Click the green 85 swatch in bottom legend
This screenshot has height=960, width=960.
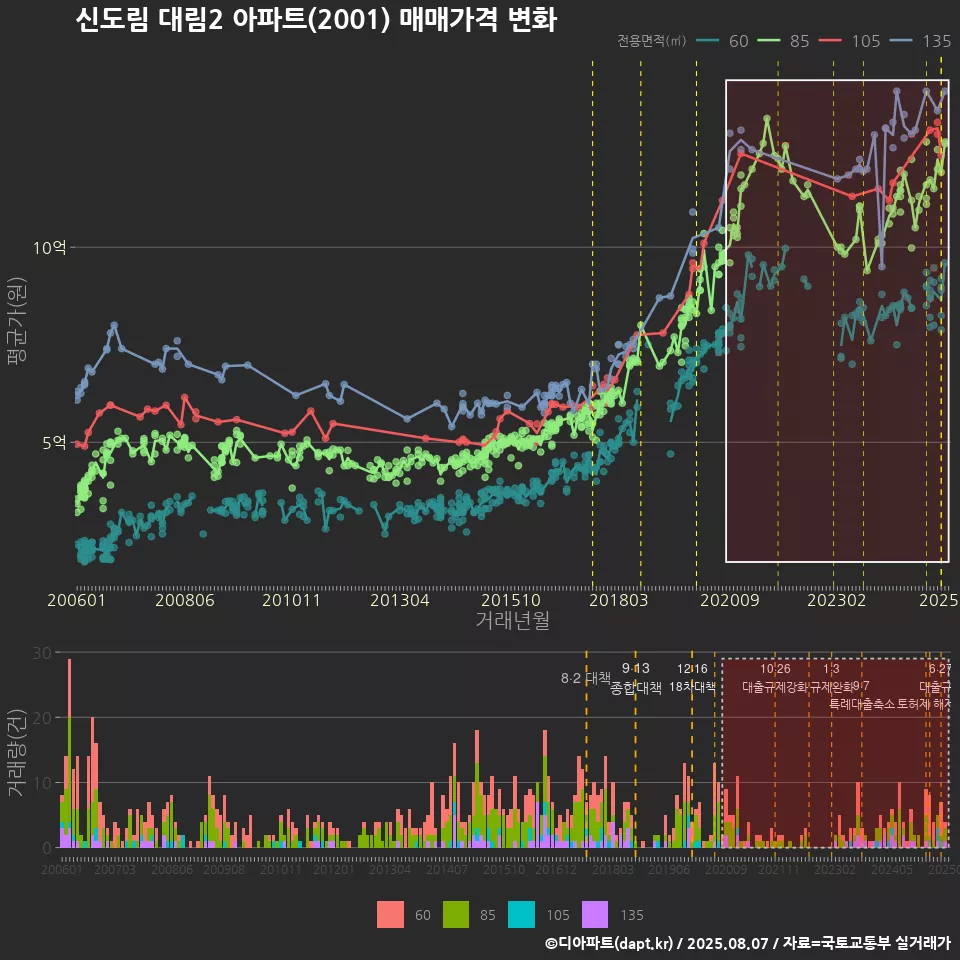tap(456, 915)
